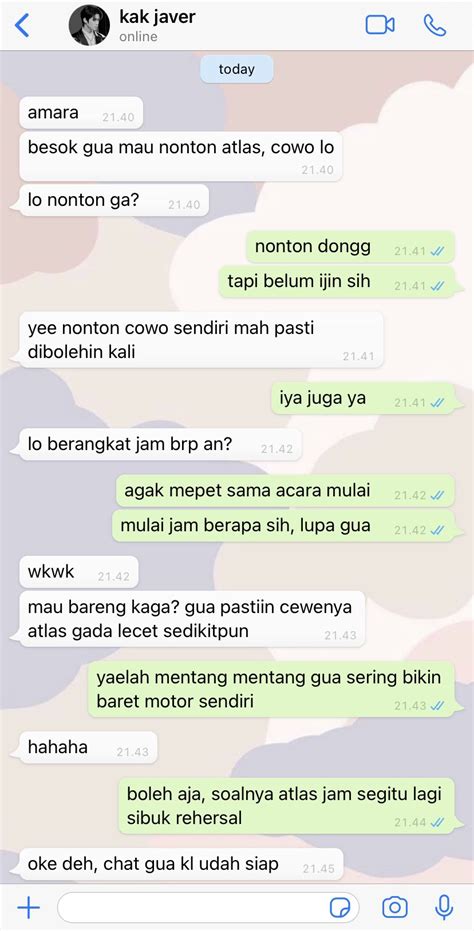Viewport: 474px width, 931px height.
Task: Select the message "lo berangkat jam brp an?"
Action: tap(160, 445)
